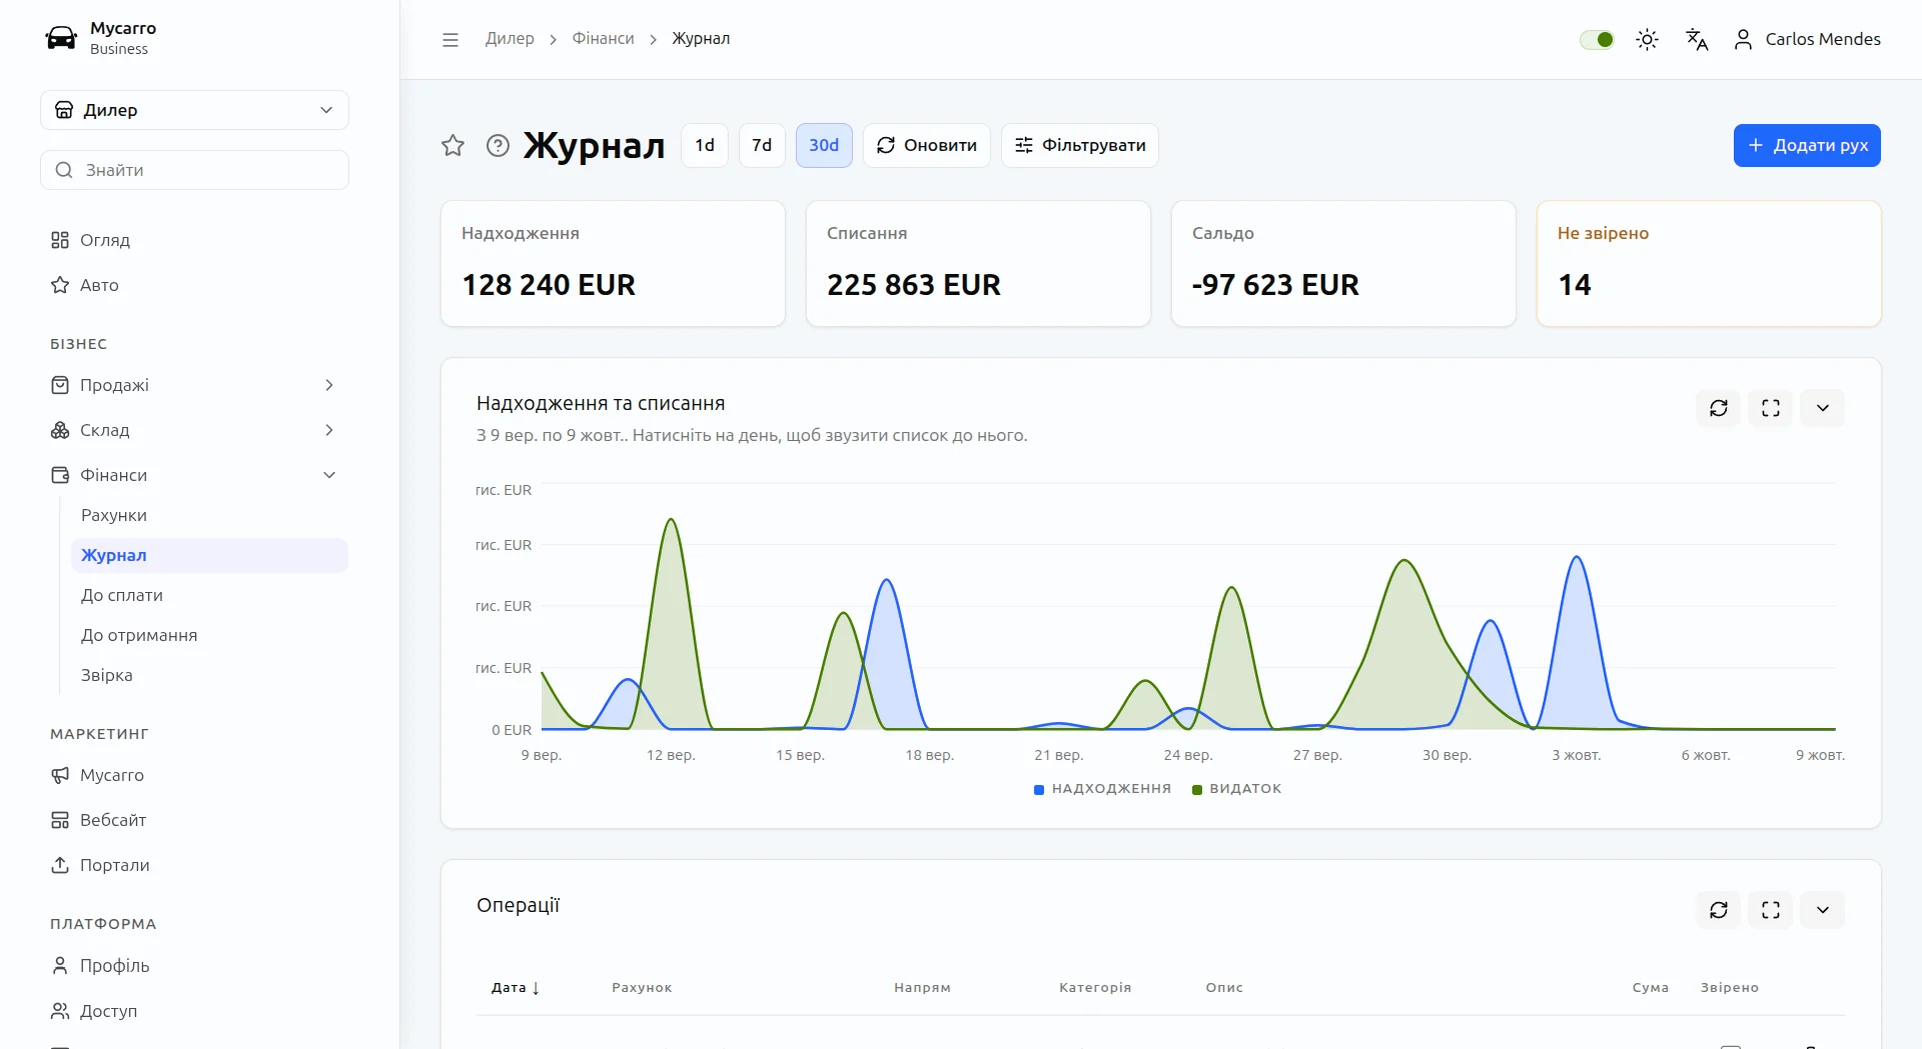
Task: Click the hamburger sidebar menu icon
Action: click(x=450, y=40)
